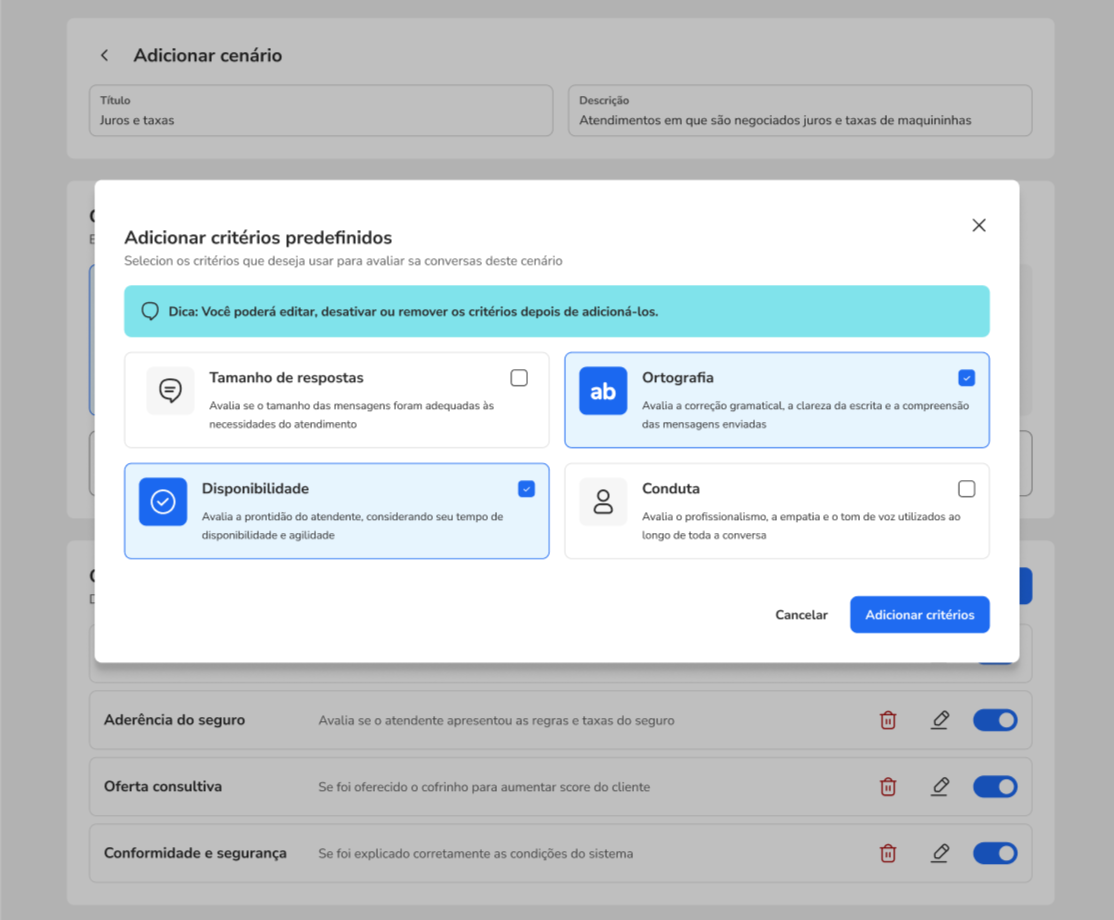Toggle off Oferta consultiva switch
Screen dimensions: 1114x920
click(995, 786)
